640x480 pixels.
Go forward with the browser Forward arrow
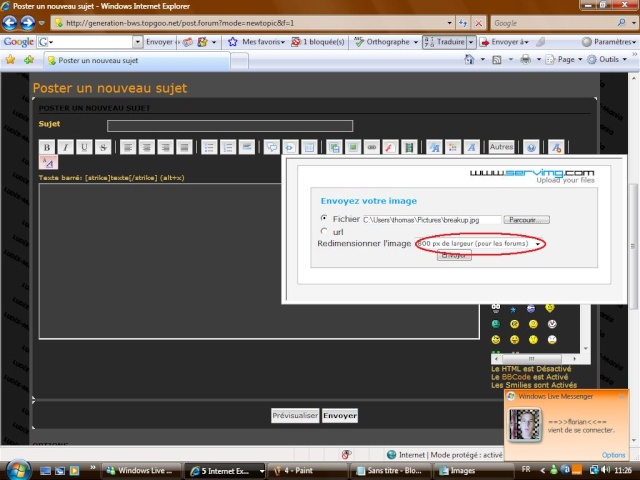click(x=28, y=23)
